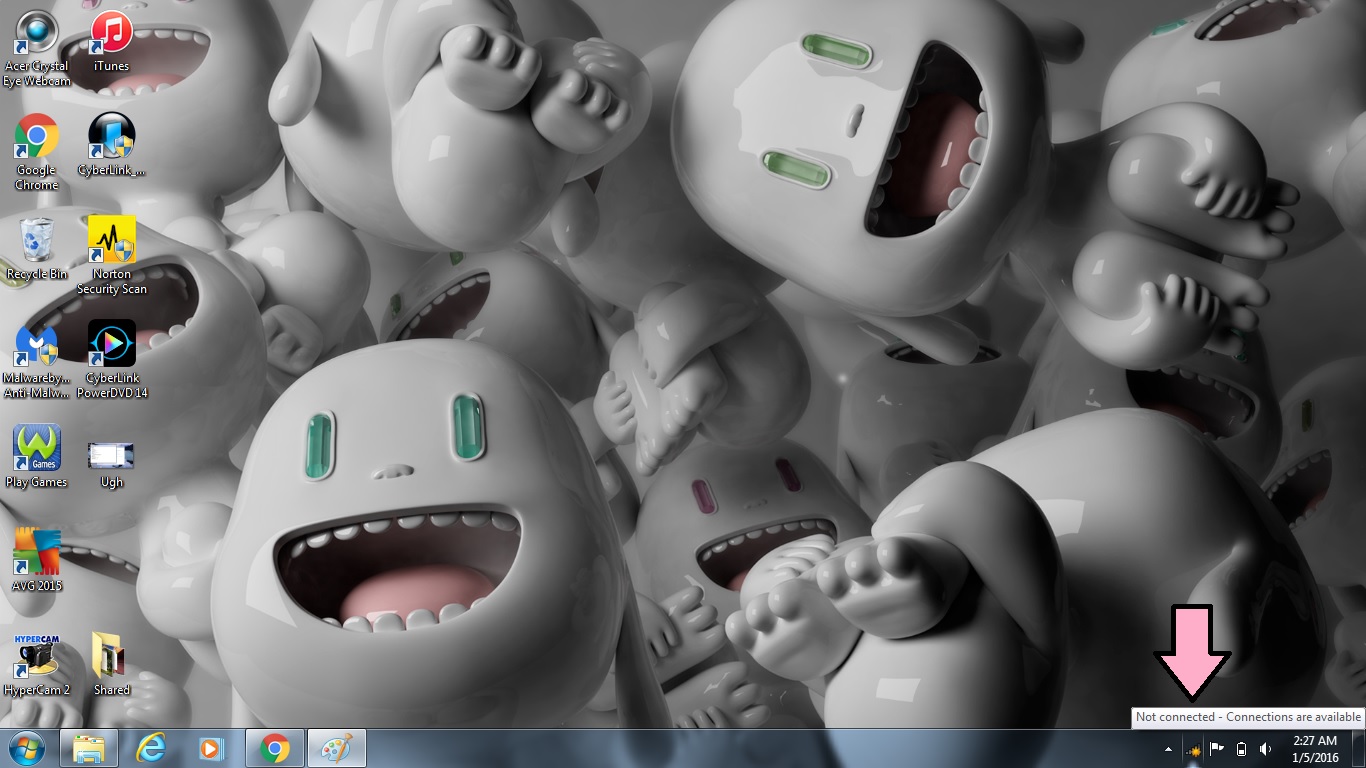Image resolution: width=1366 pixels, height=768 pixels.
Task: Open the volume speaker control
Action: pyautogui.click(x=1265, y=749)
